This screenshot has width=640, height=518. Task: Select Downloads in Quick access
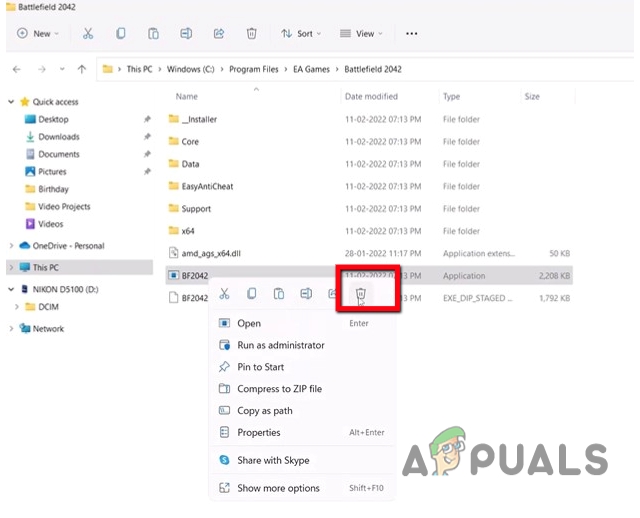click(x=58, y=137)
